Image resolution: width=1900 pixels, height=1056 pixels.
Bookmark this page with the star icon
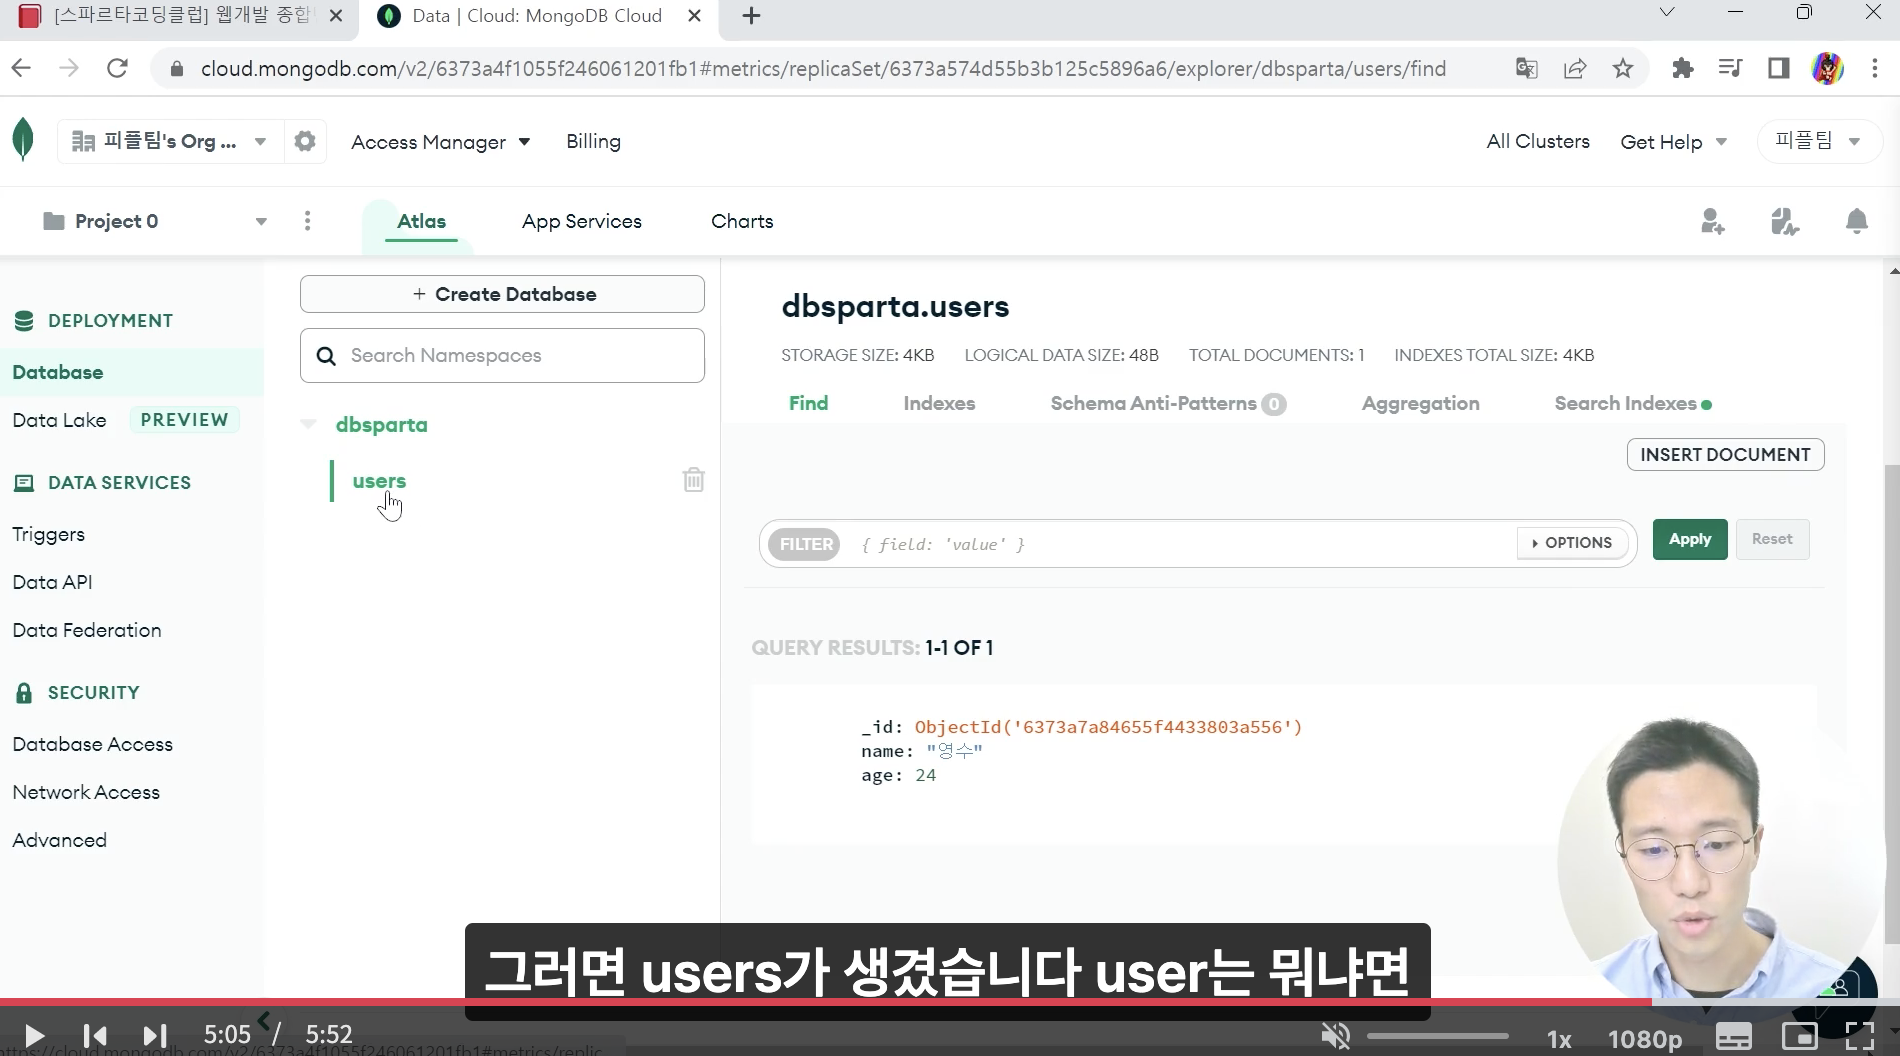click(1622, 68)
